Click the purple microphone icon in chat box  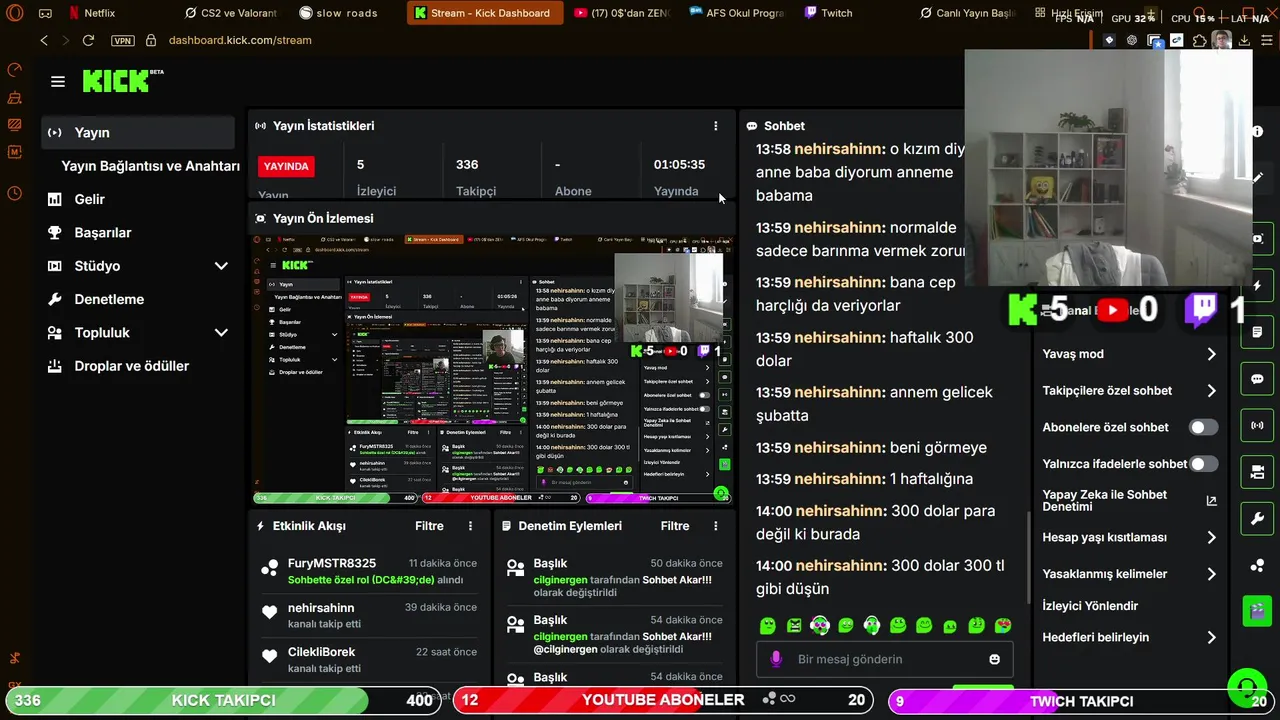point(776,659)
